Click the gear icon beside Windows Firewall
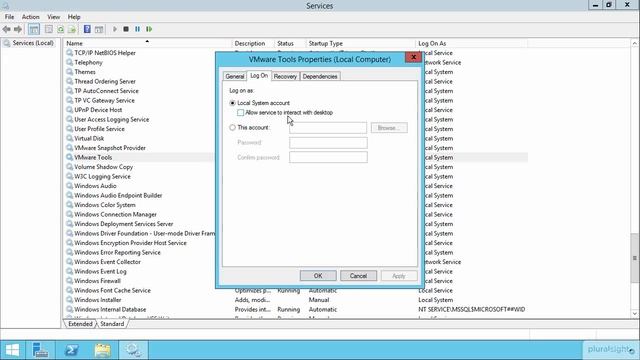640x360 pixels. (69, 281)
